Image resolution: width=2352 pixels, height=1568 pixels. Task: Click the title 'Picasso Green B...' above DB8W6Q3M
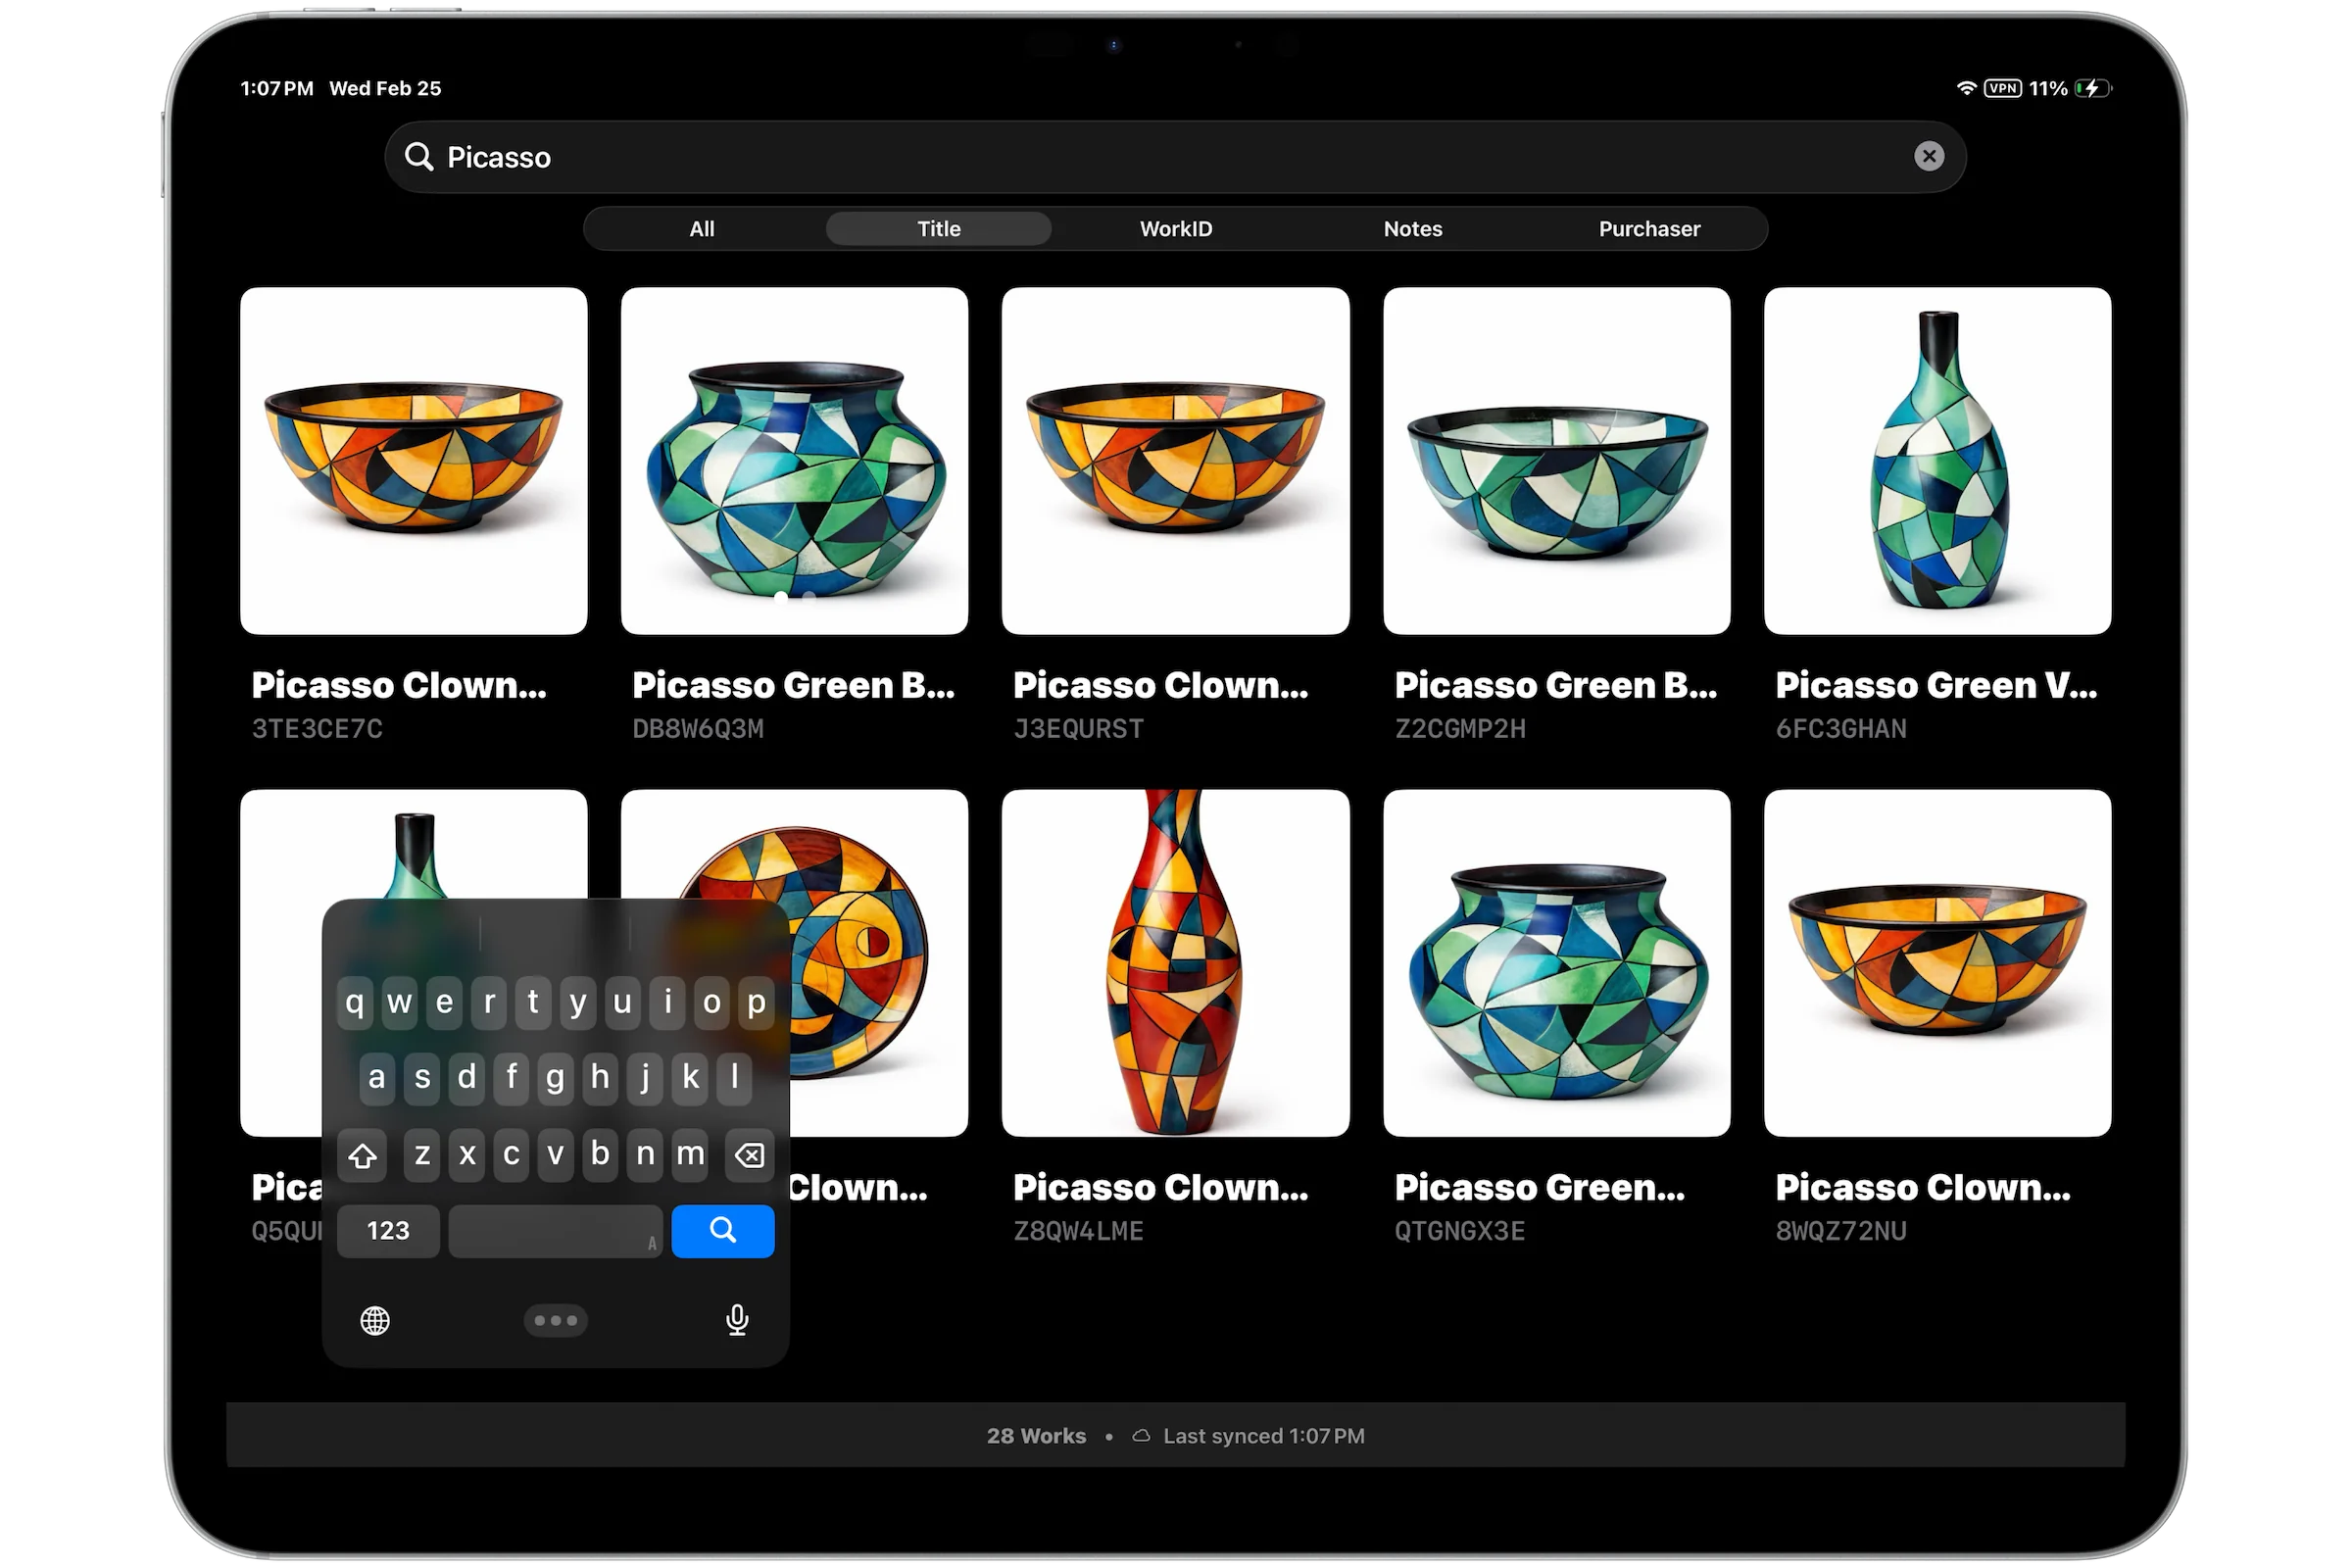[793, 685]
